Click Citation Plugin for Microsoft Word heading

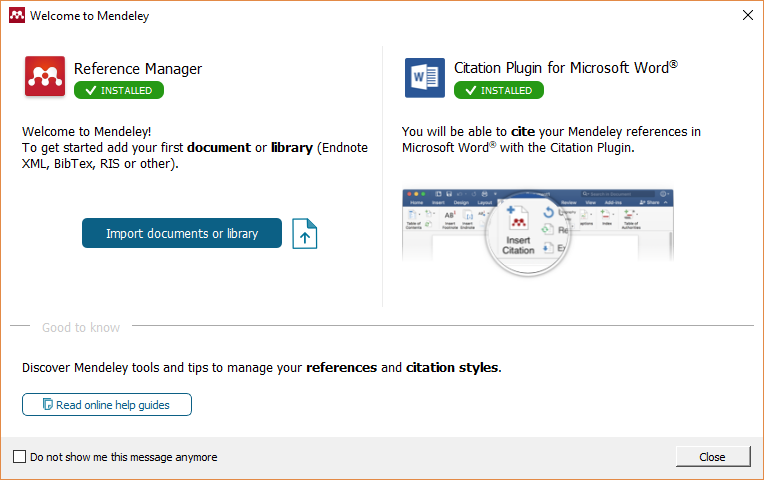[x=566, y=68]
